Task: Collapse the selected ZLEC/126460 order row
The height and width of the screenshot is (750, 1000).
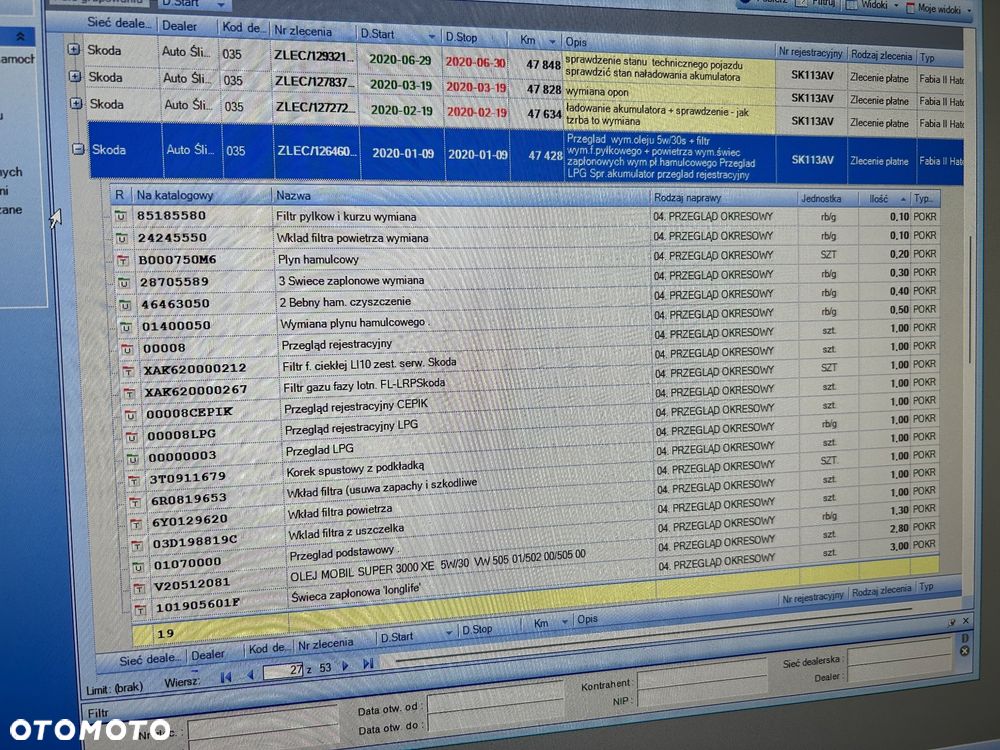Action: [x=78, y=149]
